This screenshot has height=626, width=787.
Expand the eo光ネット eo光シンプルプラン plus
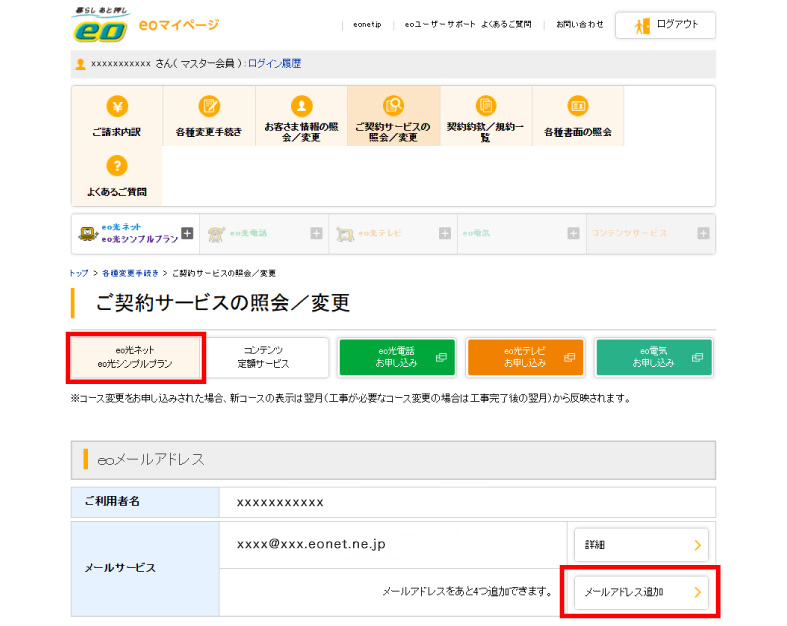point(187,233)
